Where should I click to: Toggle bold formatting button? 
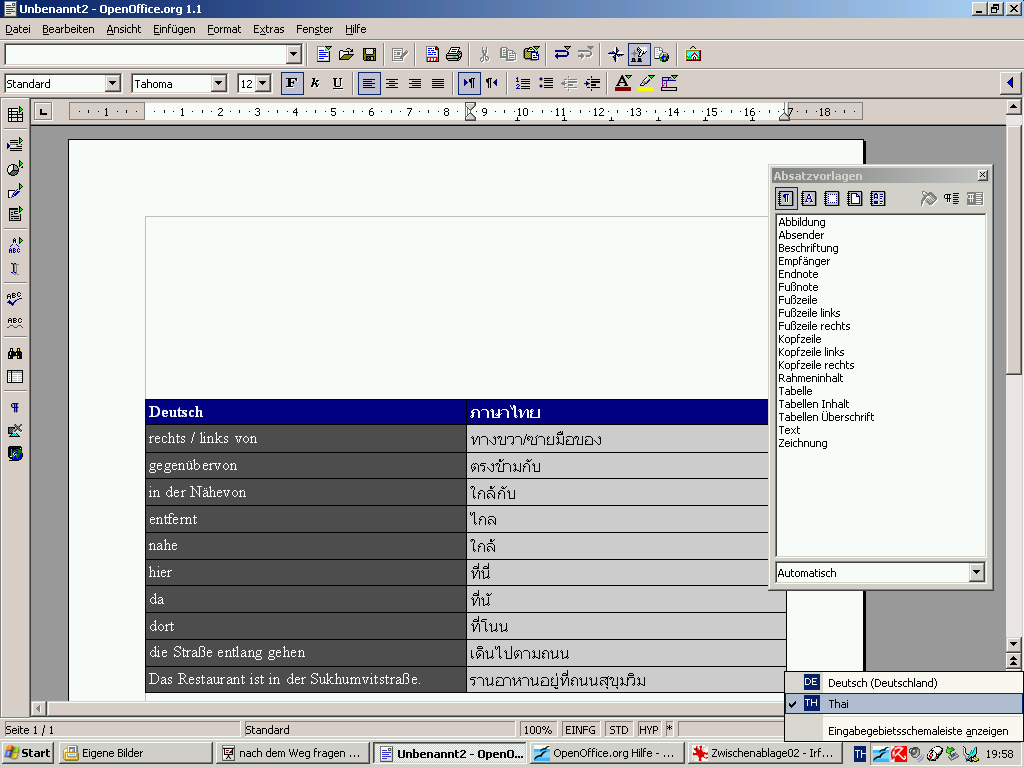tap(291, 83)
